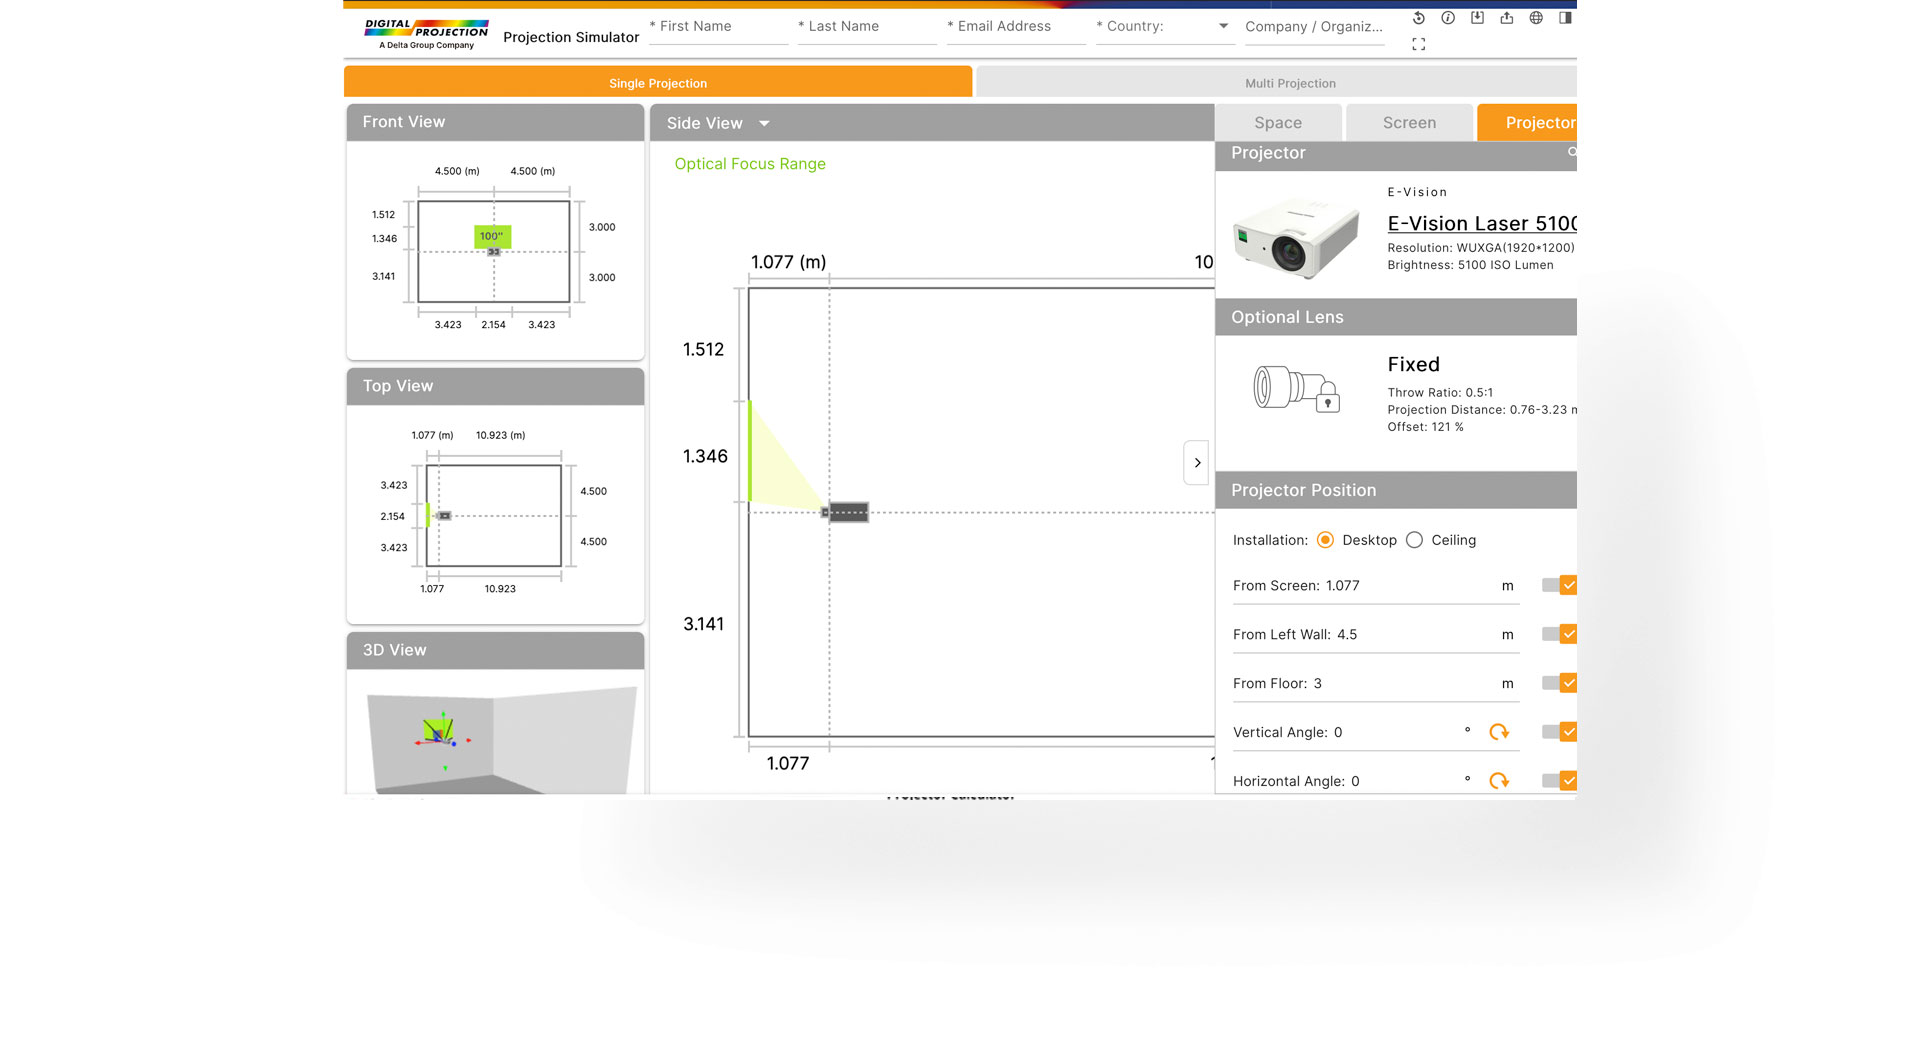Viewport: 1920px width, 1039px height.
Task: Click 'Resolution: WUXGA(1920*1200)' text
Action: (x=1481, y=248)
